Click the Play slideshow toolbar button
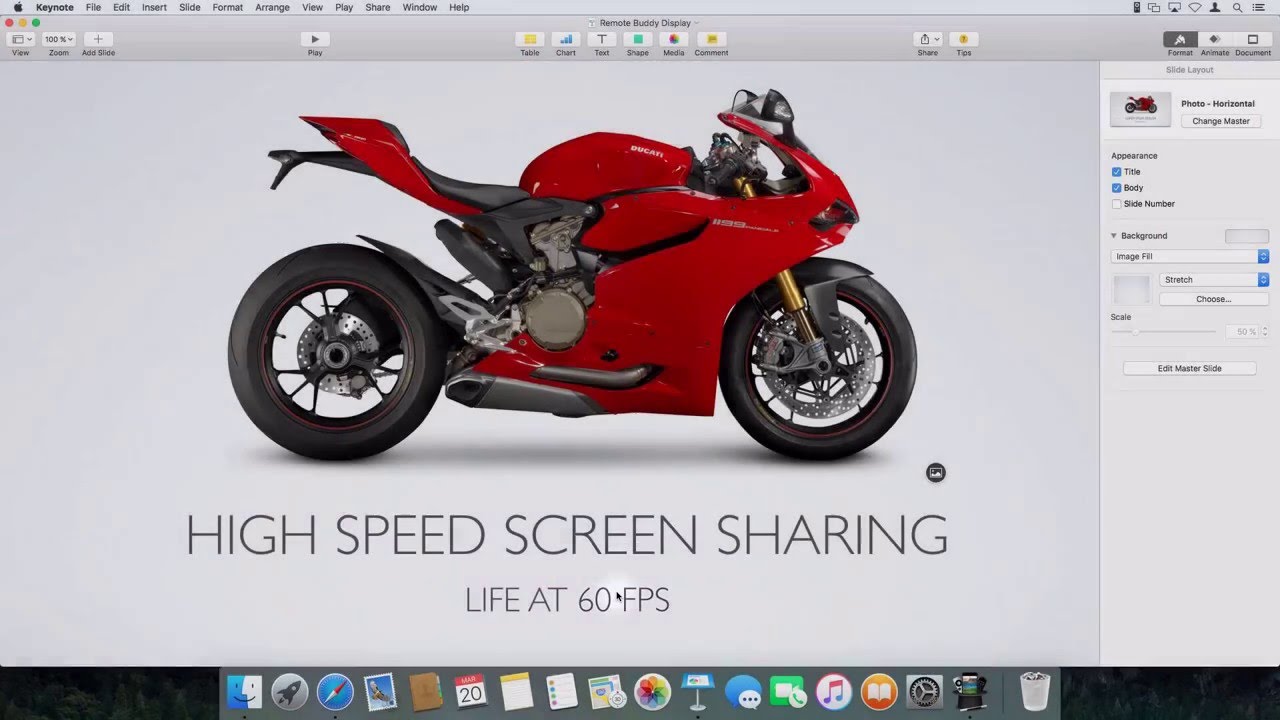This screenshot has width=1280, height=720. pyautogui.click(x=315, y=39)
